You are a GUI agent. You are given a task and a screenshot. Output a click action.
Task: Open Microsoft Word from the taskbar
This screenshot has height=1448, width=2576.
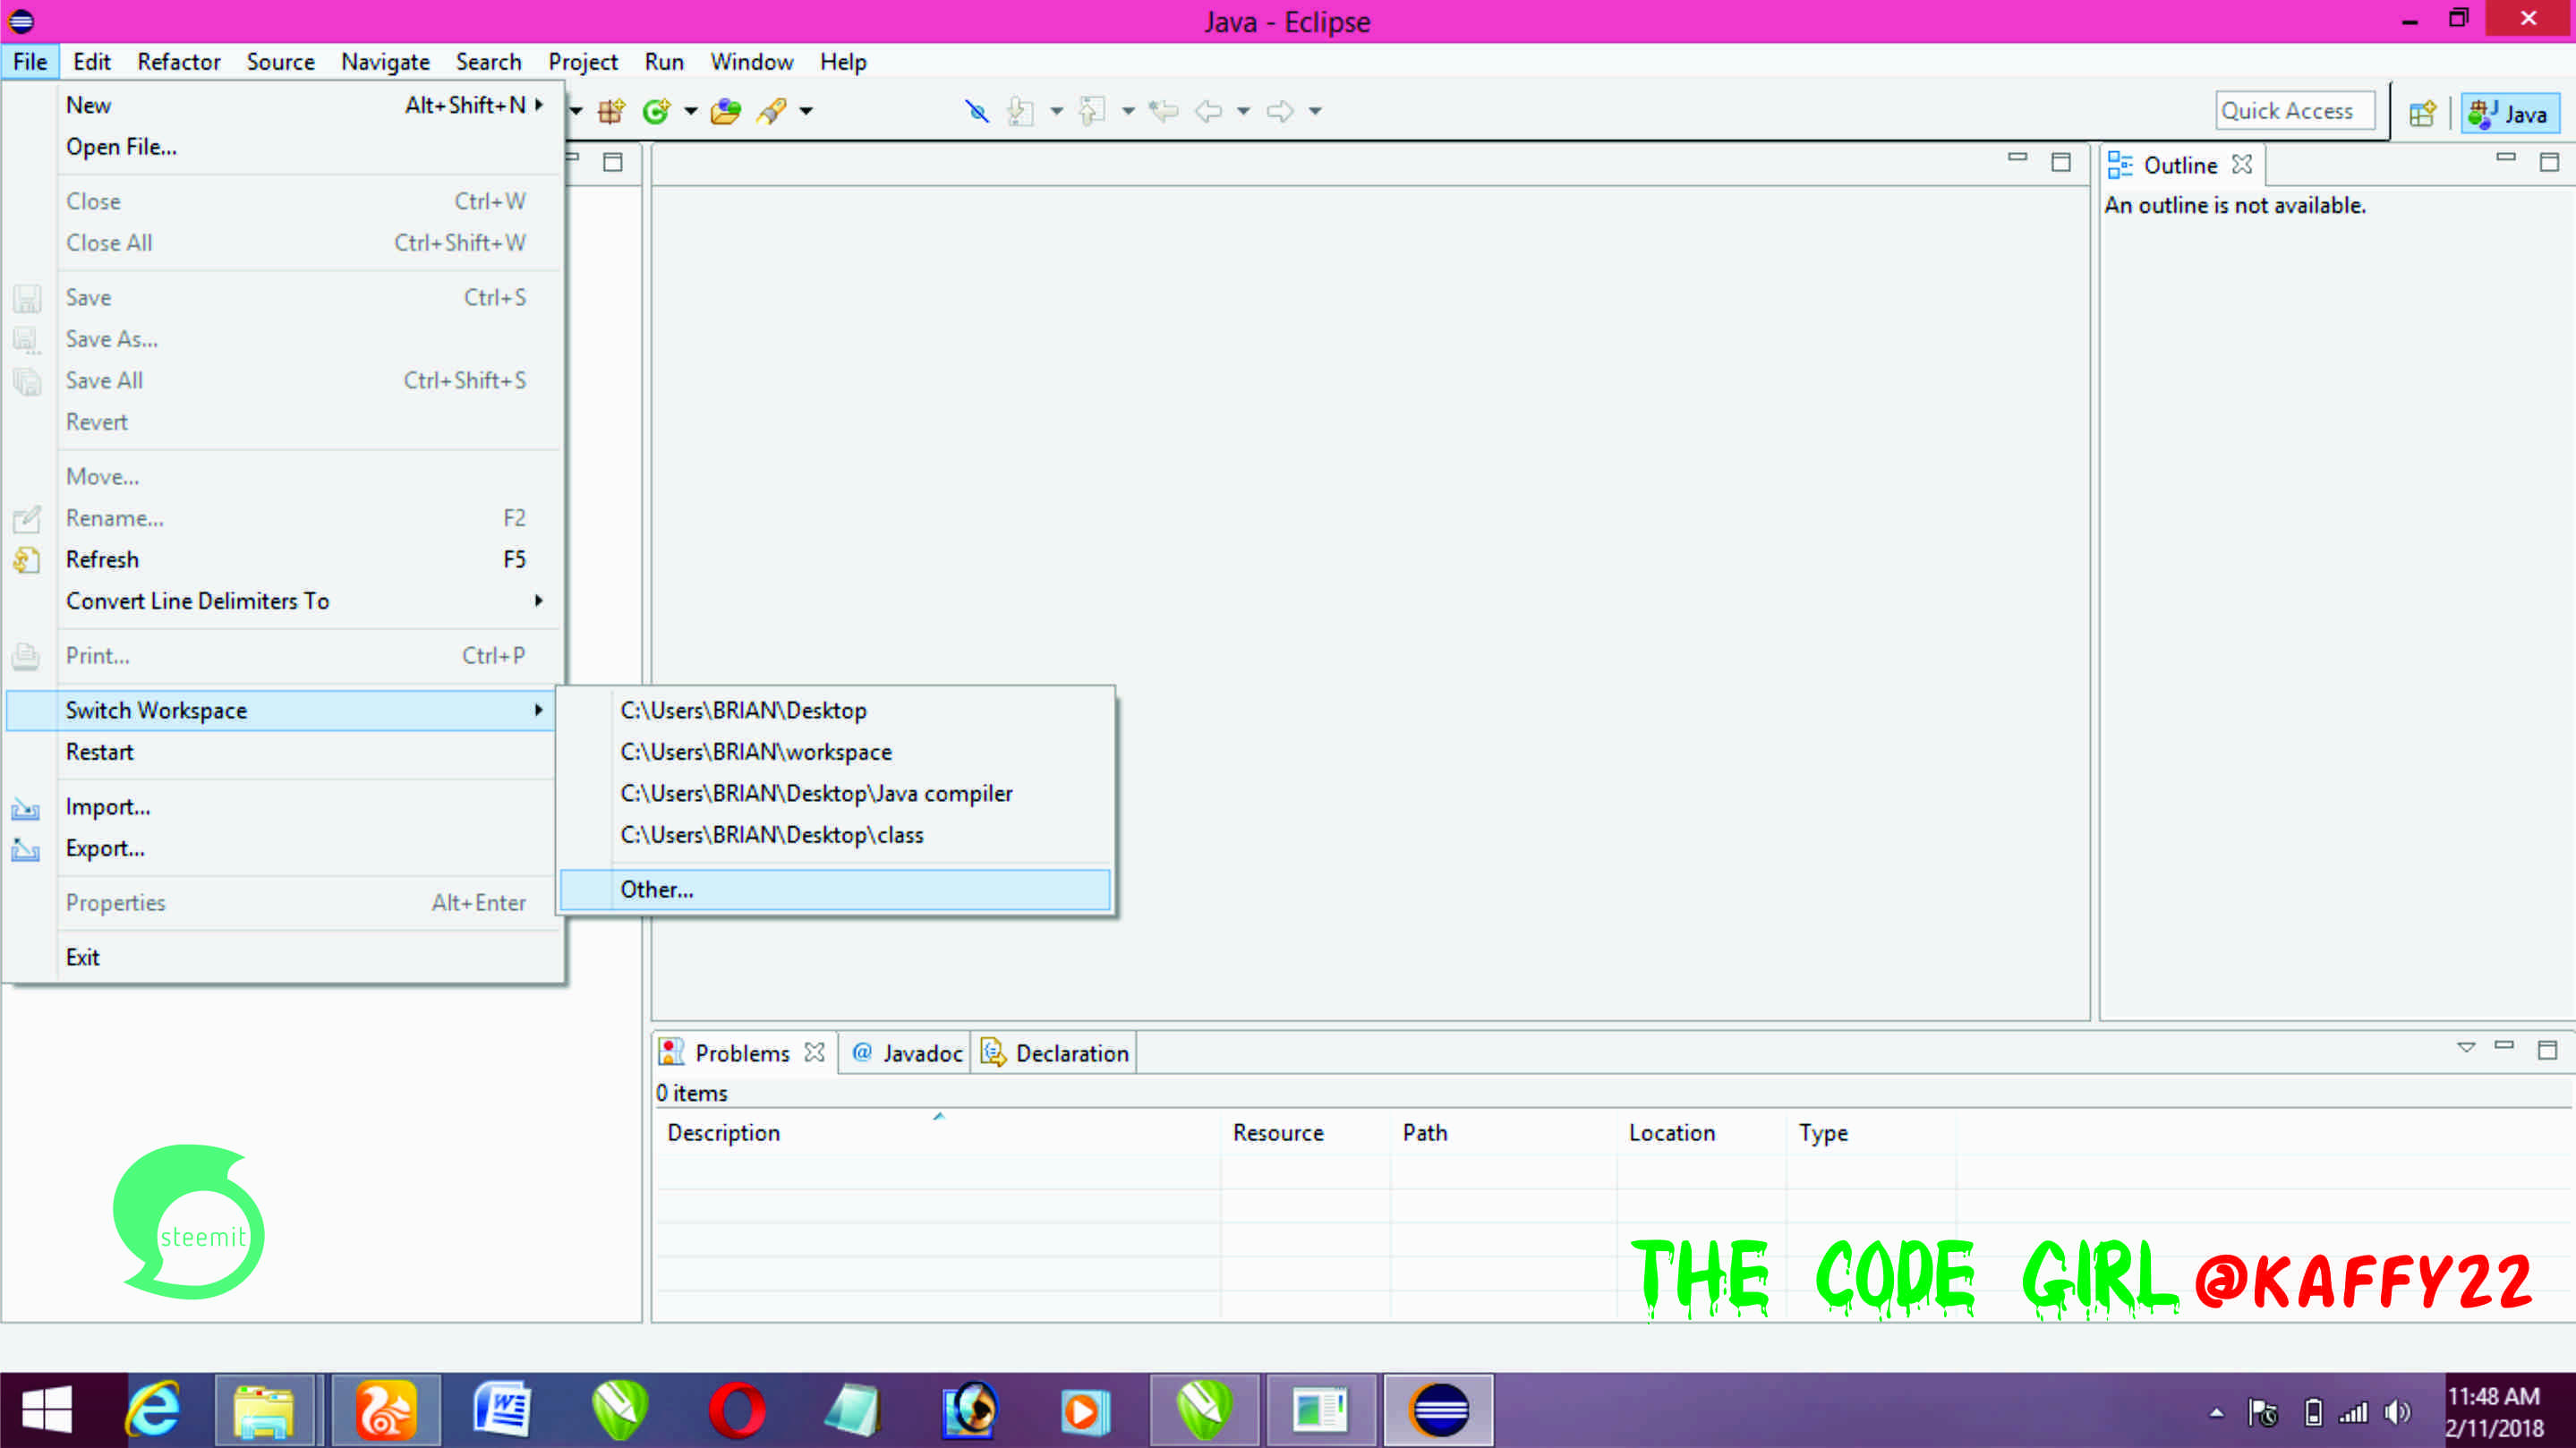[x=502, y=1410]
